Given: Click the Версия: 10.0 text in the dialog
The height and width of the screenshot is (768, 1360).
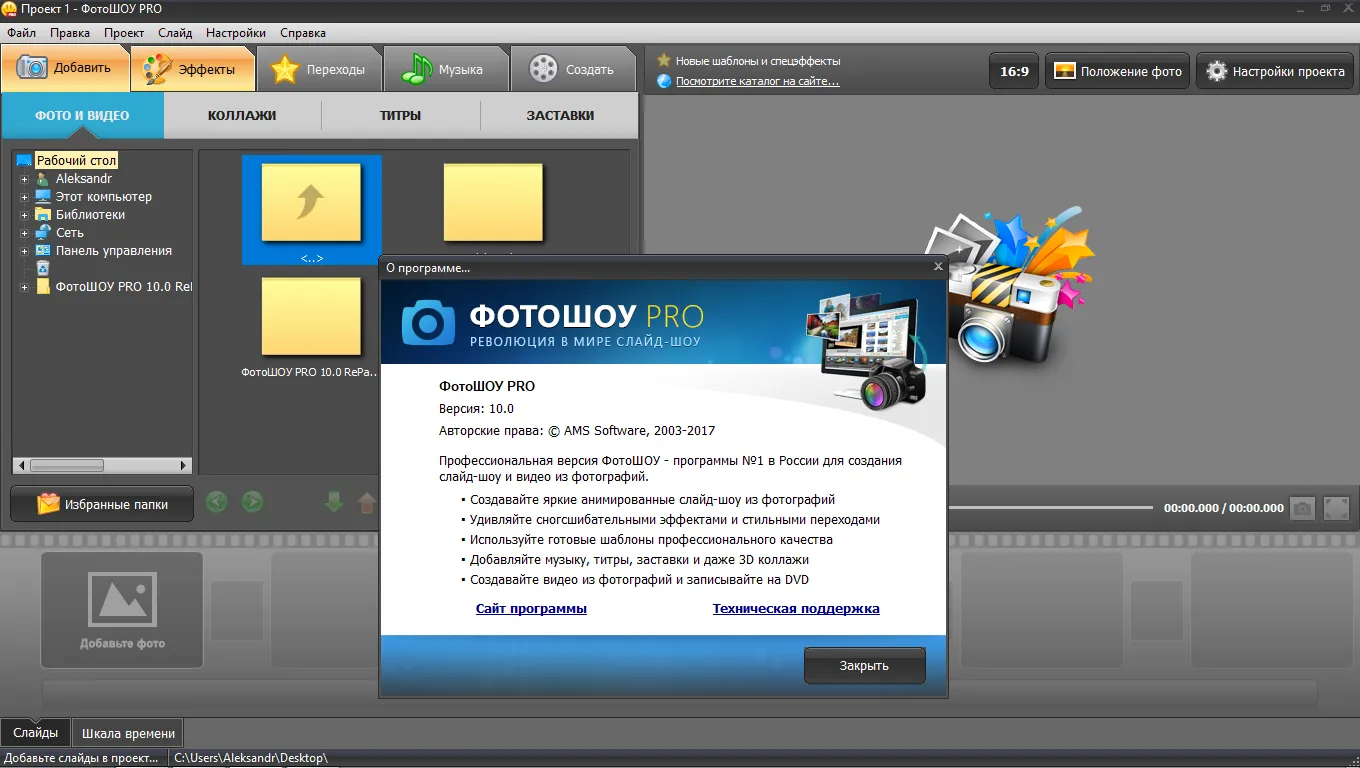Looking at the screenshot, I should pyautogui.click(x=476, y=409).
